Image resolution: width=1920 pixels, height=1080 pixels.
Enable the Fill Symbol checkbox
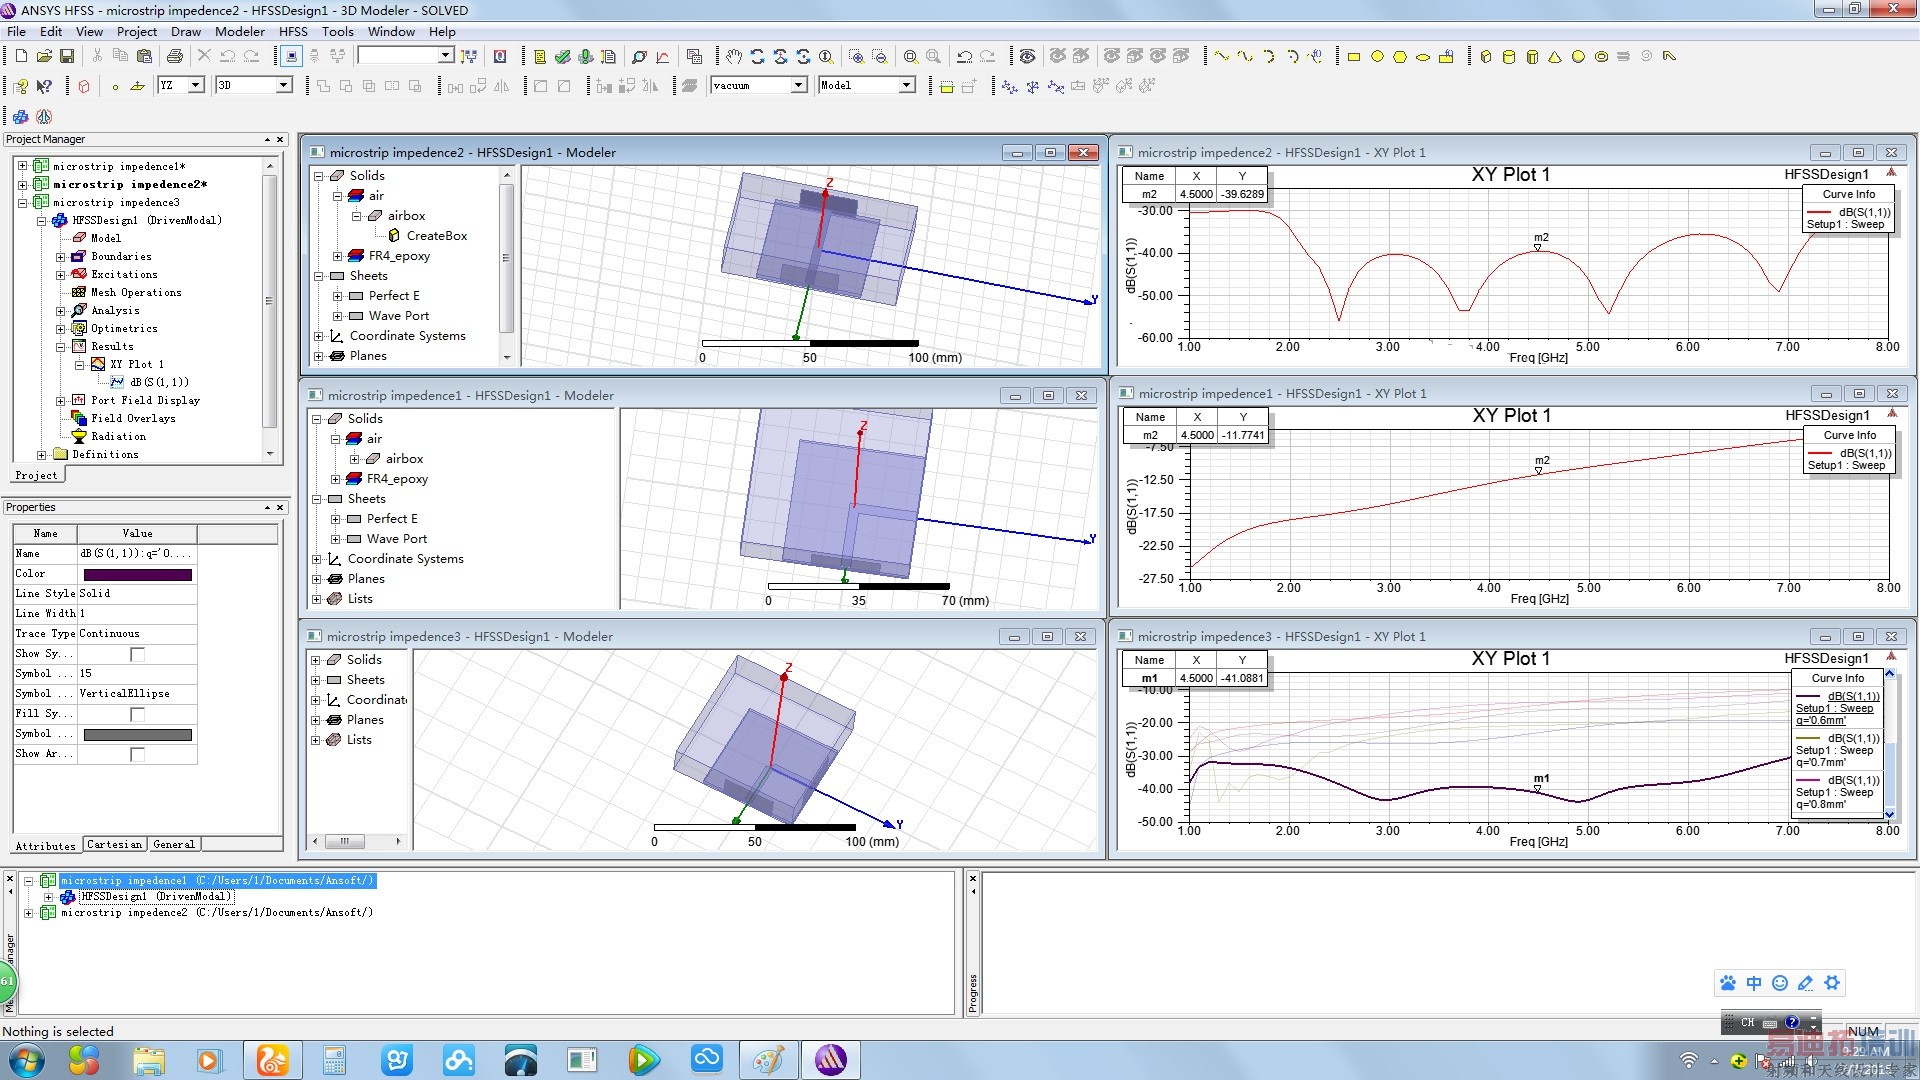138,714
